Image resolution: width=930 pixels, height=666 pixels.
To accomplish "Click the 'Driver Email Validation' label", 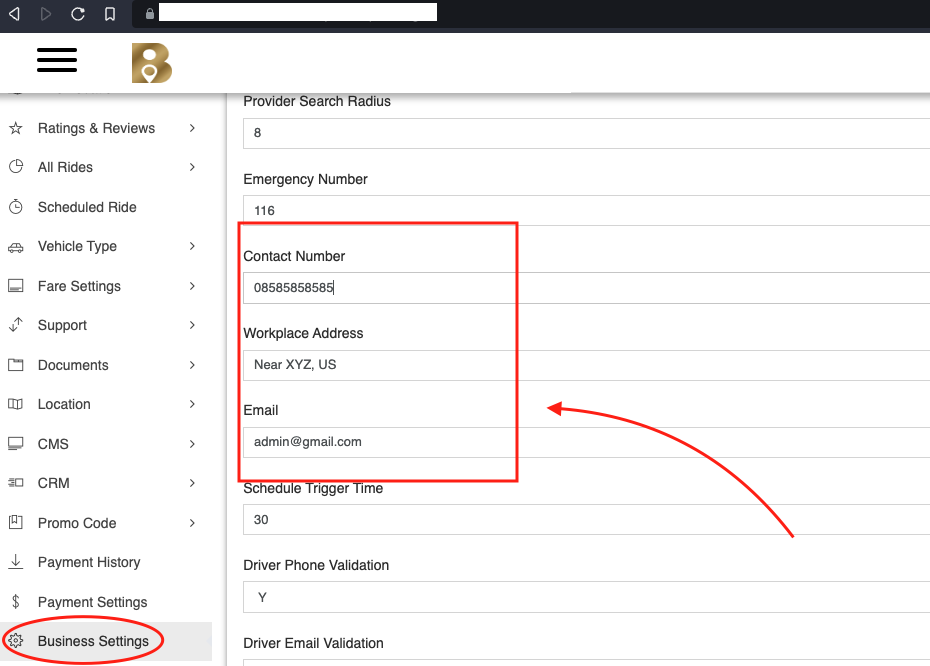I will [313, 643].
